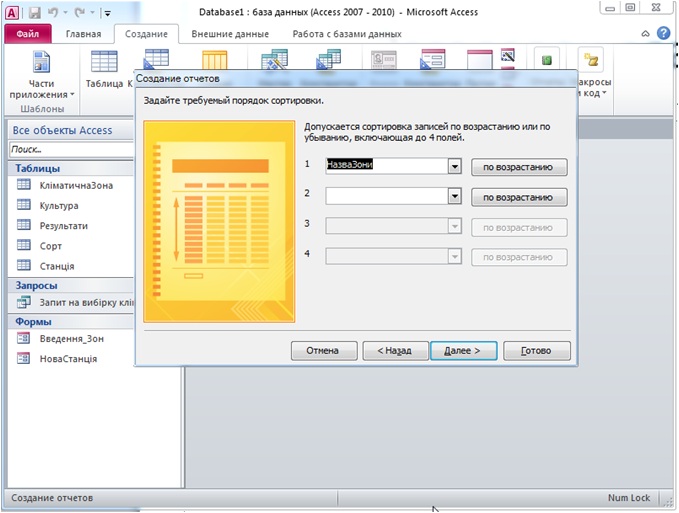Click the Далее button
Viewport: 679px width, 513px height.
[463, 351]
